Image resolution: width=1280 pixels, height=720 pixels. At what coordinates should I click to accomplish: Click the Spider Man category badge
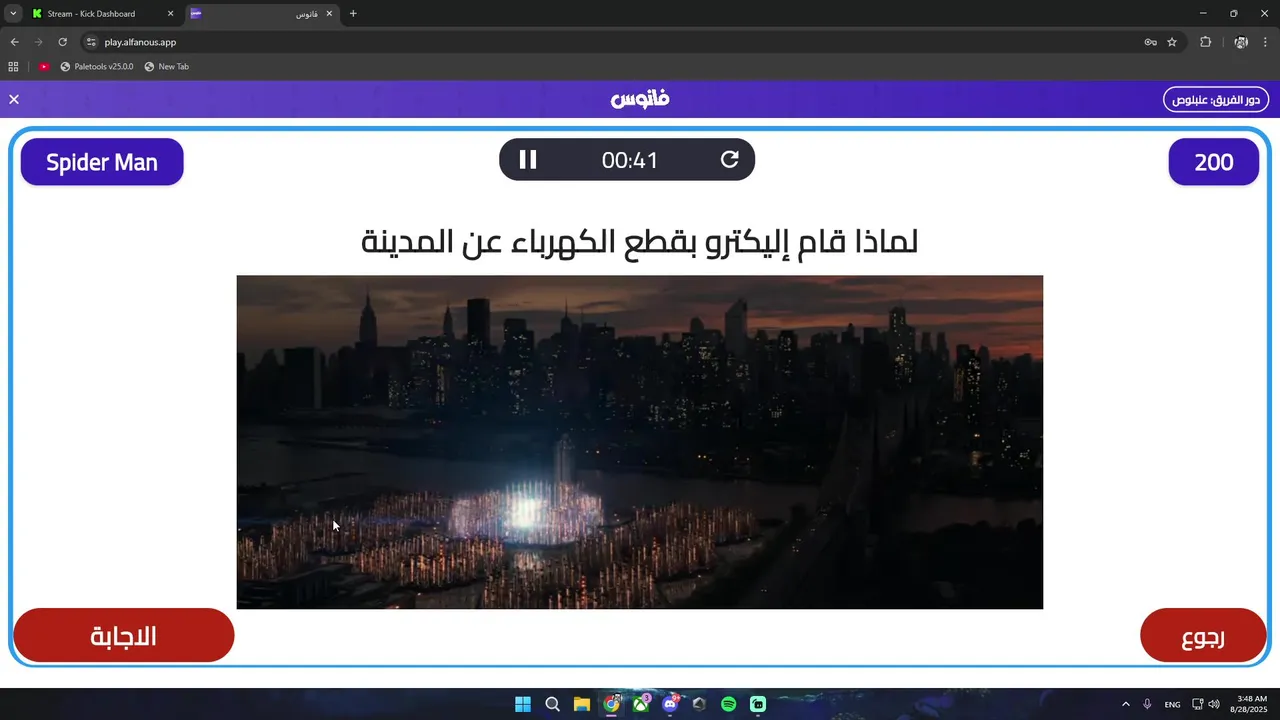(x=102, y=162)
